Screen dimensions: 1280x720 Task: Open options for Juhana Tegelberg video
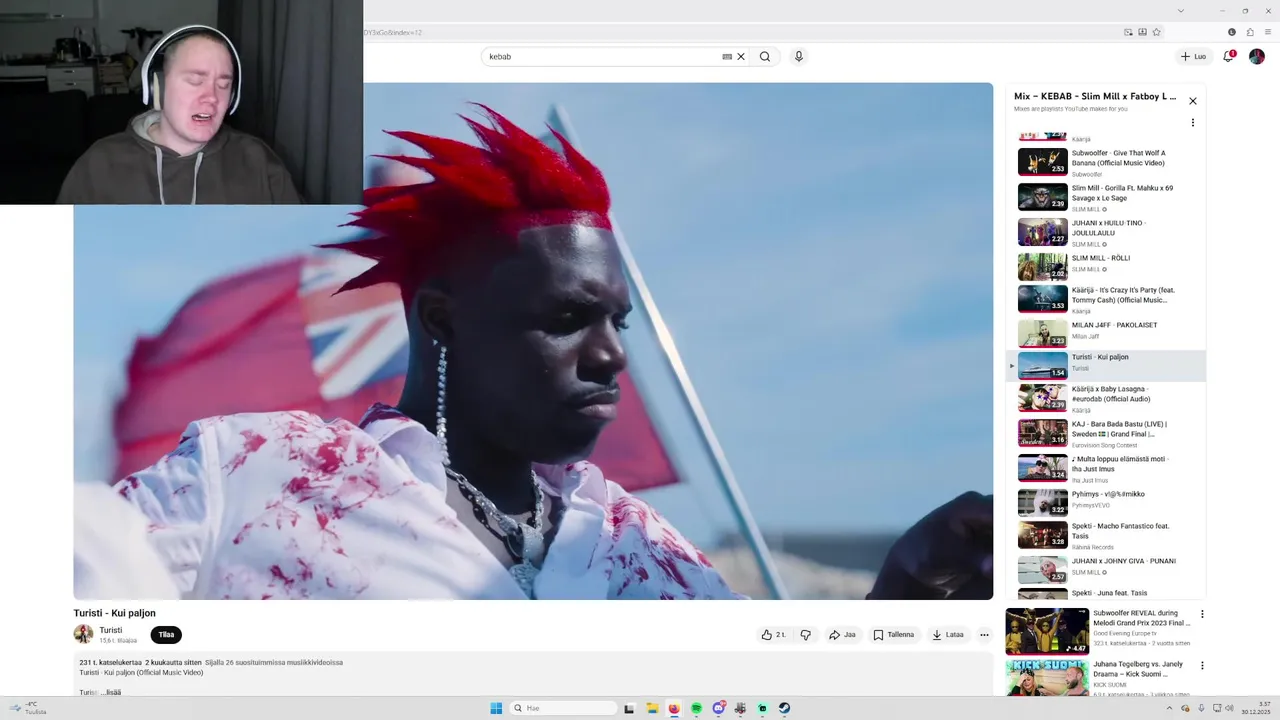[1202, 666]
